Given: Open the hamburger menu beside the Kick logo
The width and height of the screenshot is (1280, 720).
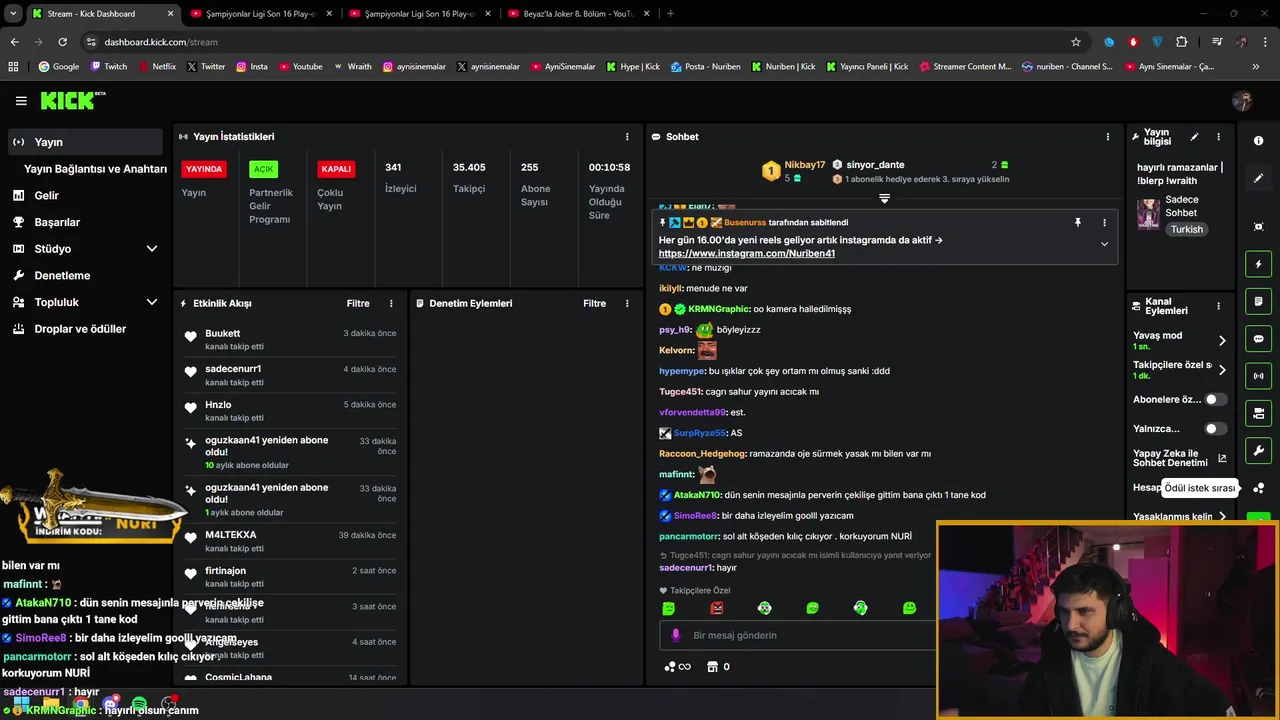Looking at the screenshot, I should (x=21, y=101).
